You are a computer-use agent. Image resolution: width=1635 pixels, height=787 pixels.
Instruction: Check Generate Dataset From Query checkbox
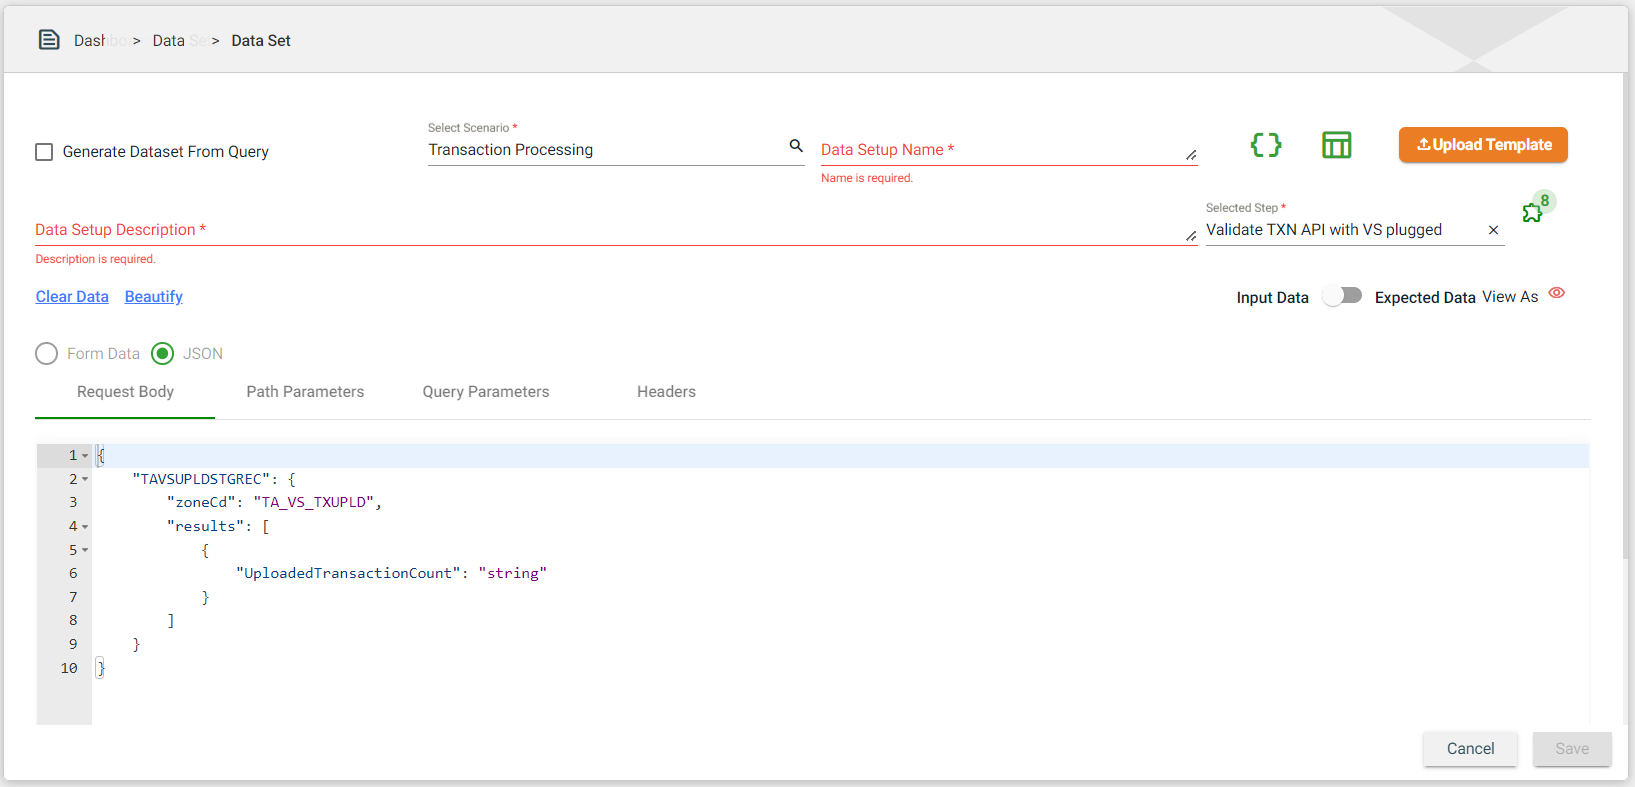coord(44,152)
